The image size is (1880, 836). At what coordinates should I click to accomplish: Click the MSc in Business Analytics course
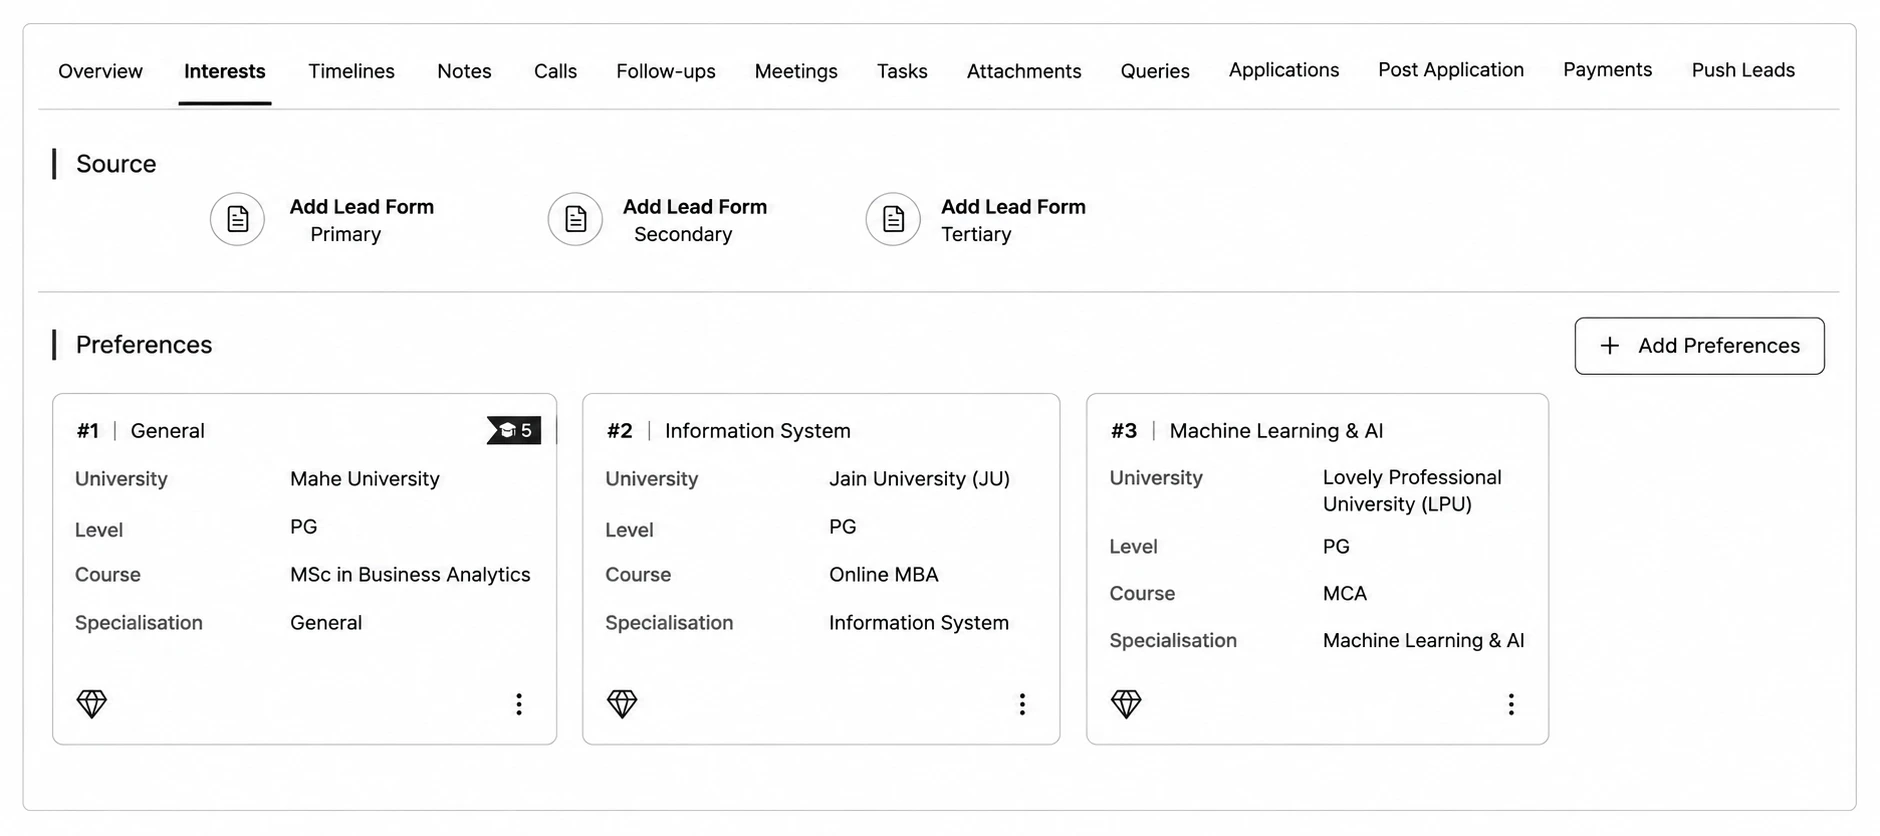(410, 575)
